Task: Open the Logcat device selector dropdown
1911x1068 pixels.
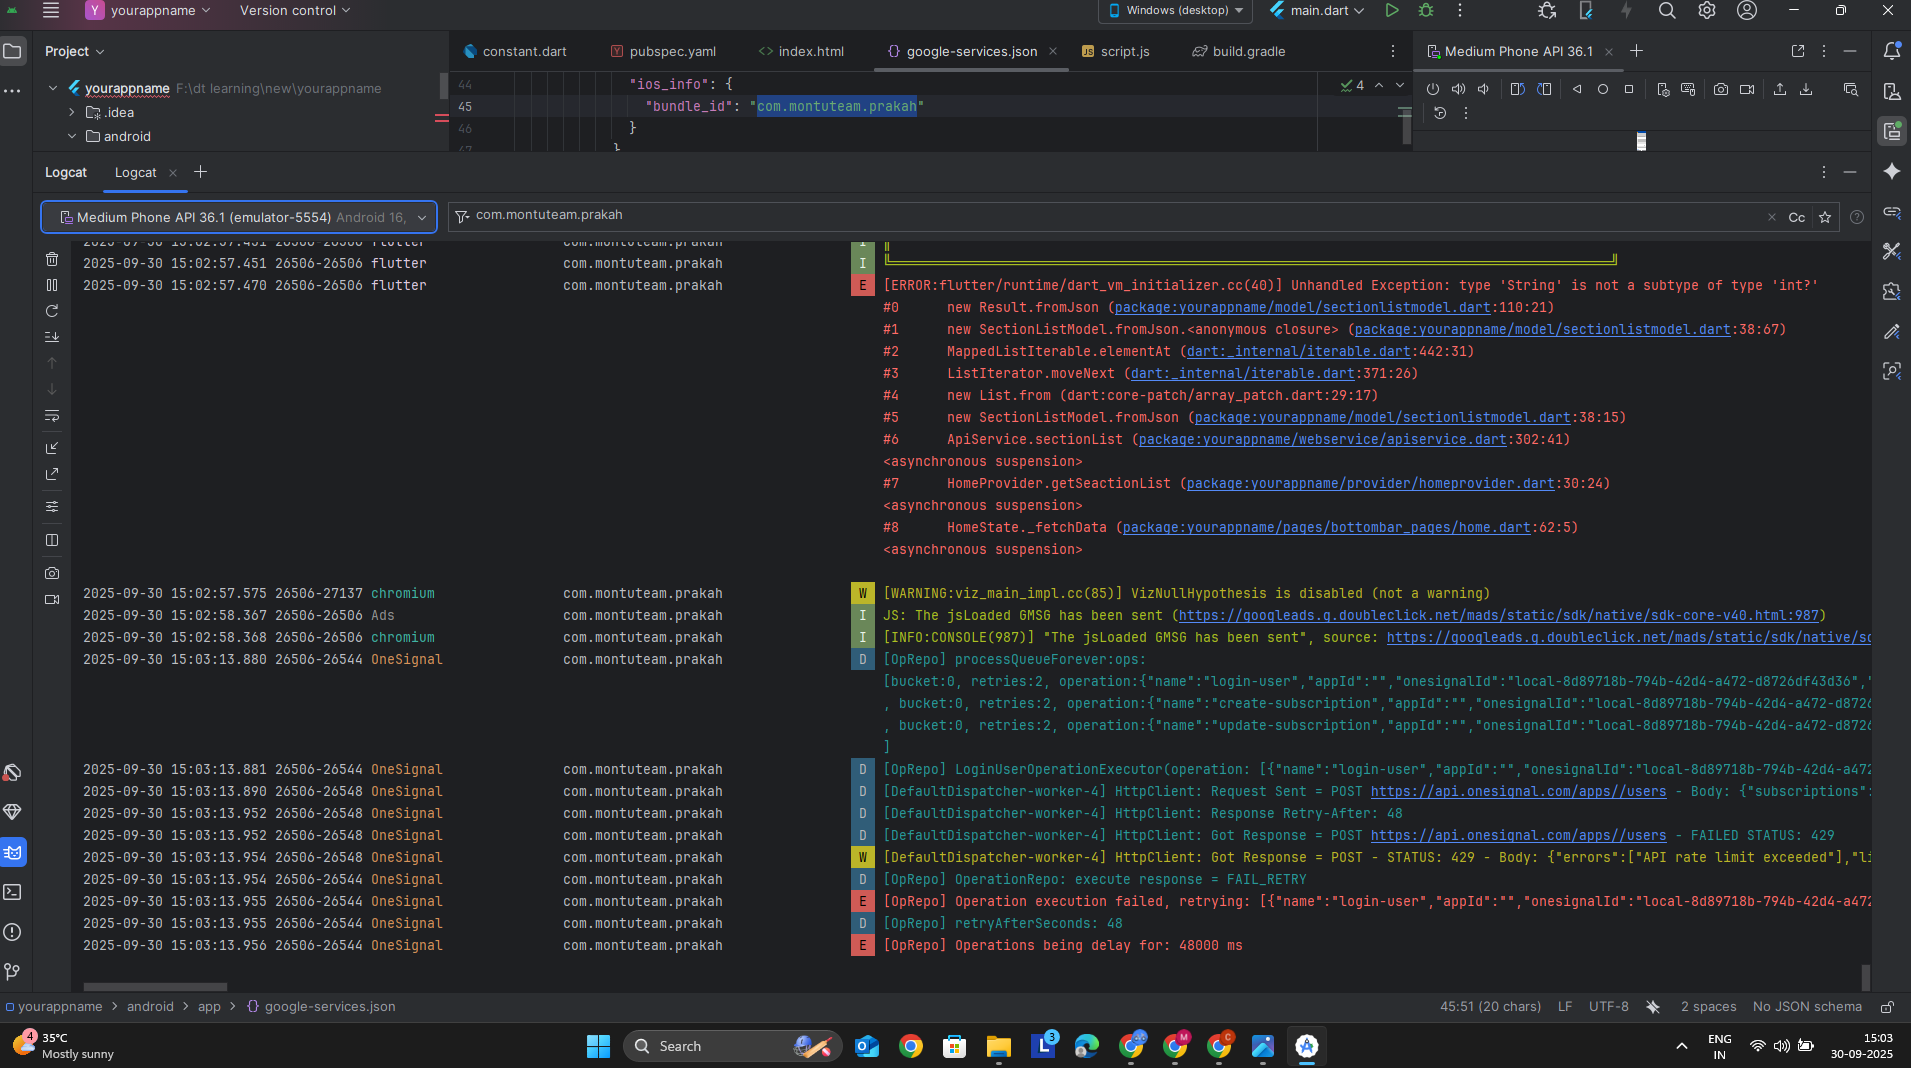Action: tap(239, 217)
